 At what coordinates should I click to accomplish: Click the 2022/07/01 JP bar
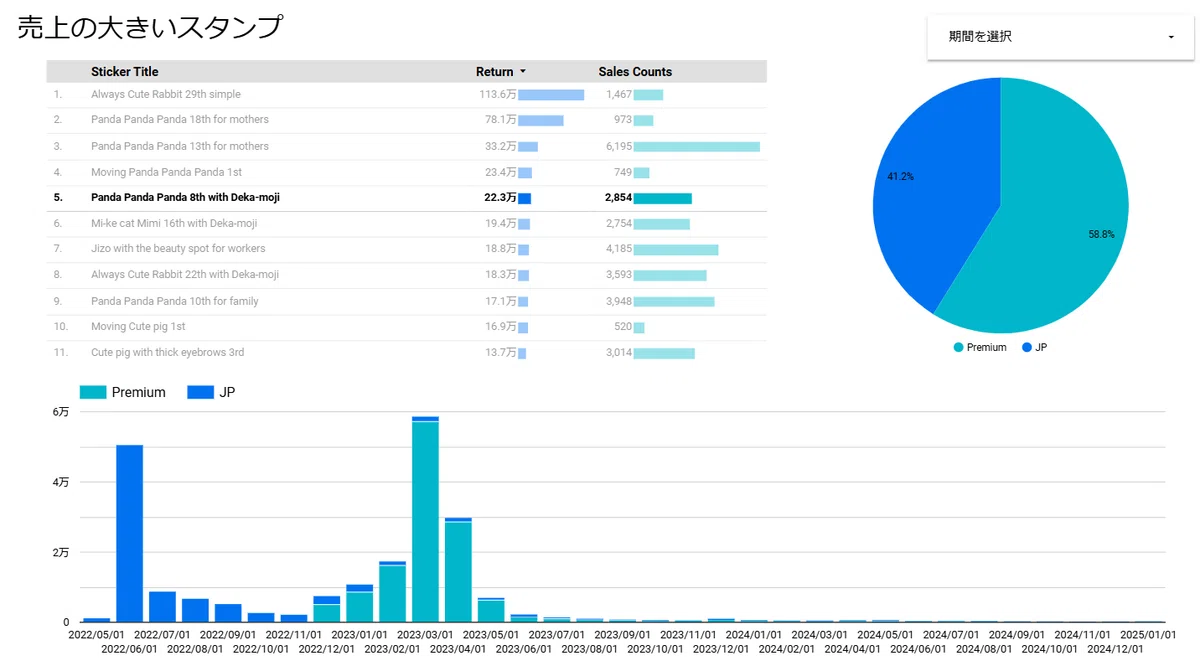[x=162, y=607]
